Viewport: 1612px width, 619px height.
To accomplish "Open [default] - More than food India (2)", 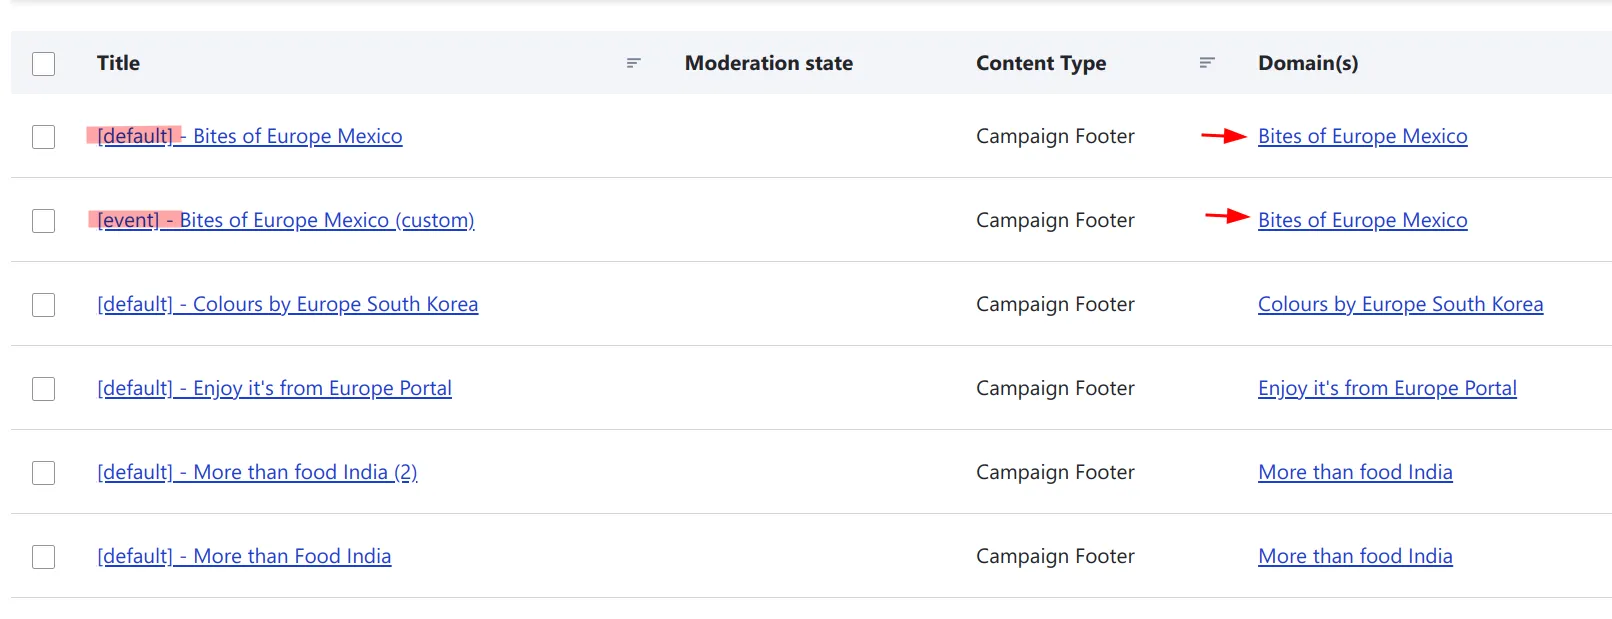I will tap(257, 473).
